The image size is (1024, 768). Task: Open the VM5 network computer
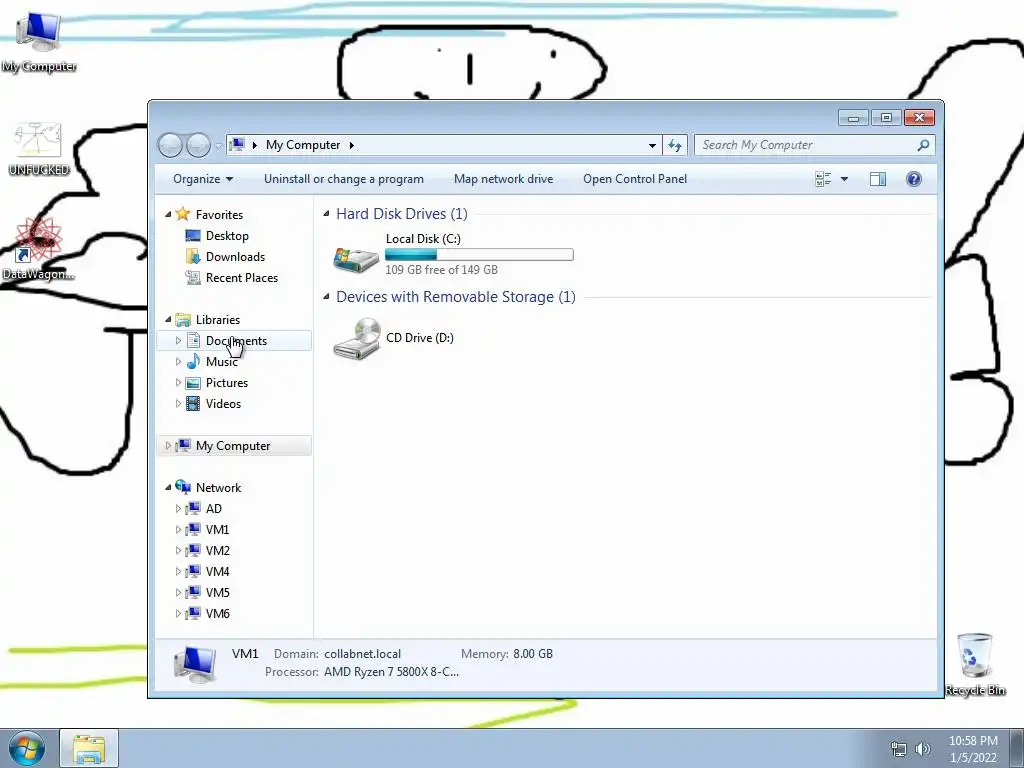(217, 592)
